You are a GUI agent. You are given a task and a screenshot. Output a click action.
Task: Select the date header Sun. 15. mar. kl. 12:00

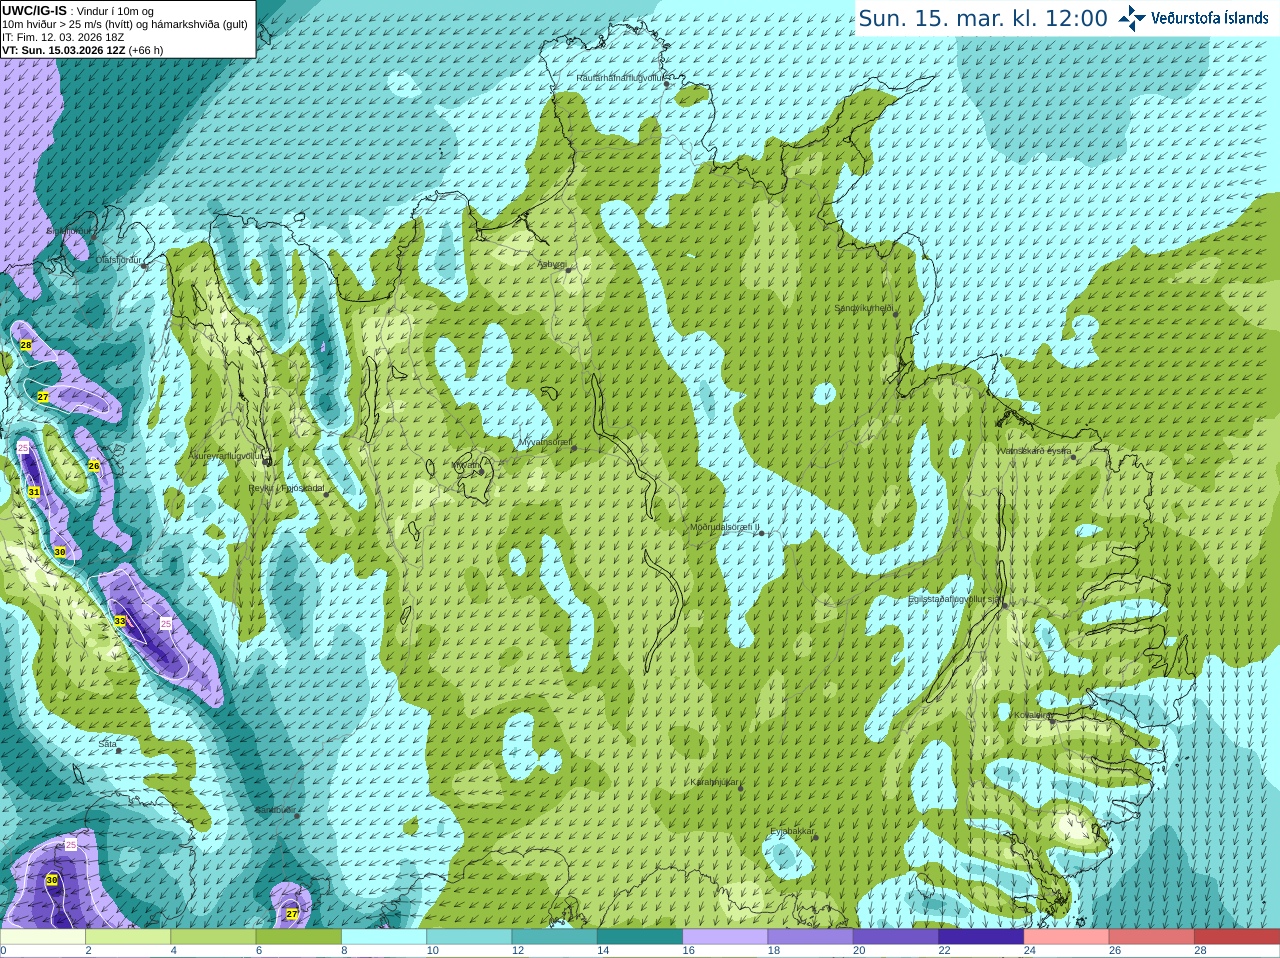point(983,18)
